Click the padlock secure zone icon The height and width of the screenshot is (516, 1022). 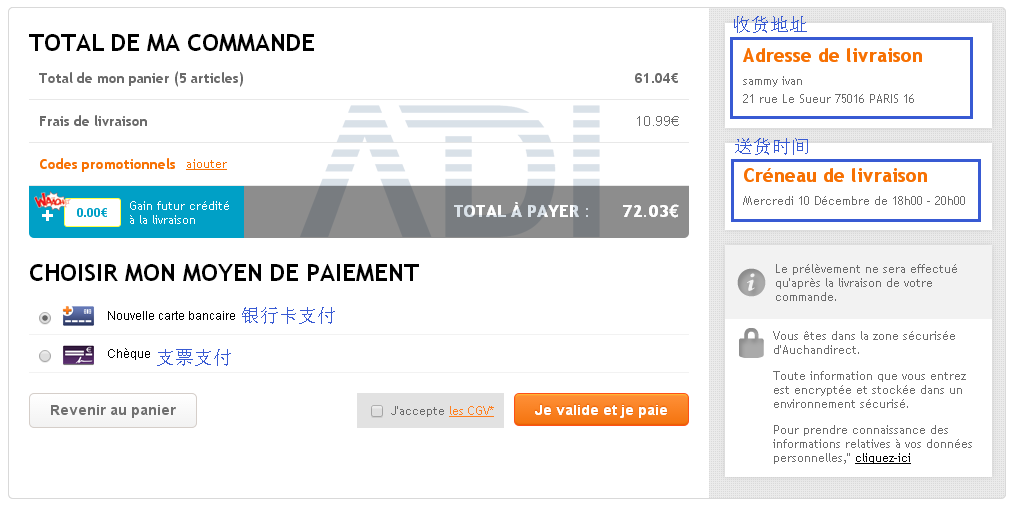751,343
